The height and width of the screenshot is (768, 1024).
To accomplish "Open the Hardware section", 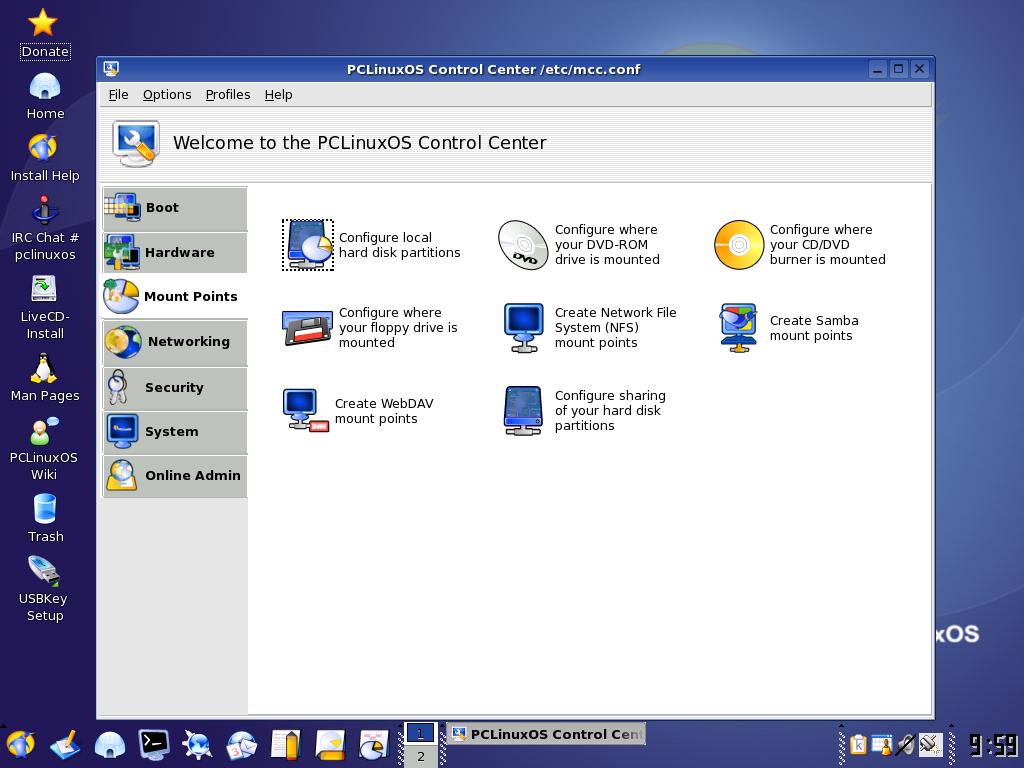I will coord(175,253).
